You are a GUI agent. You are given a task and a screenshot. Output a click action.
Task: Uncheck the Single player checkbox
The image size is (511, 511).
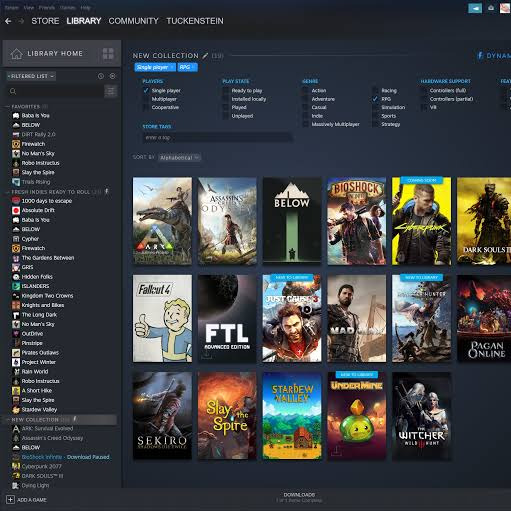[x=146, y=90]
